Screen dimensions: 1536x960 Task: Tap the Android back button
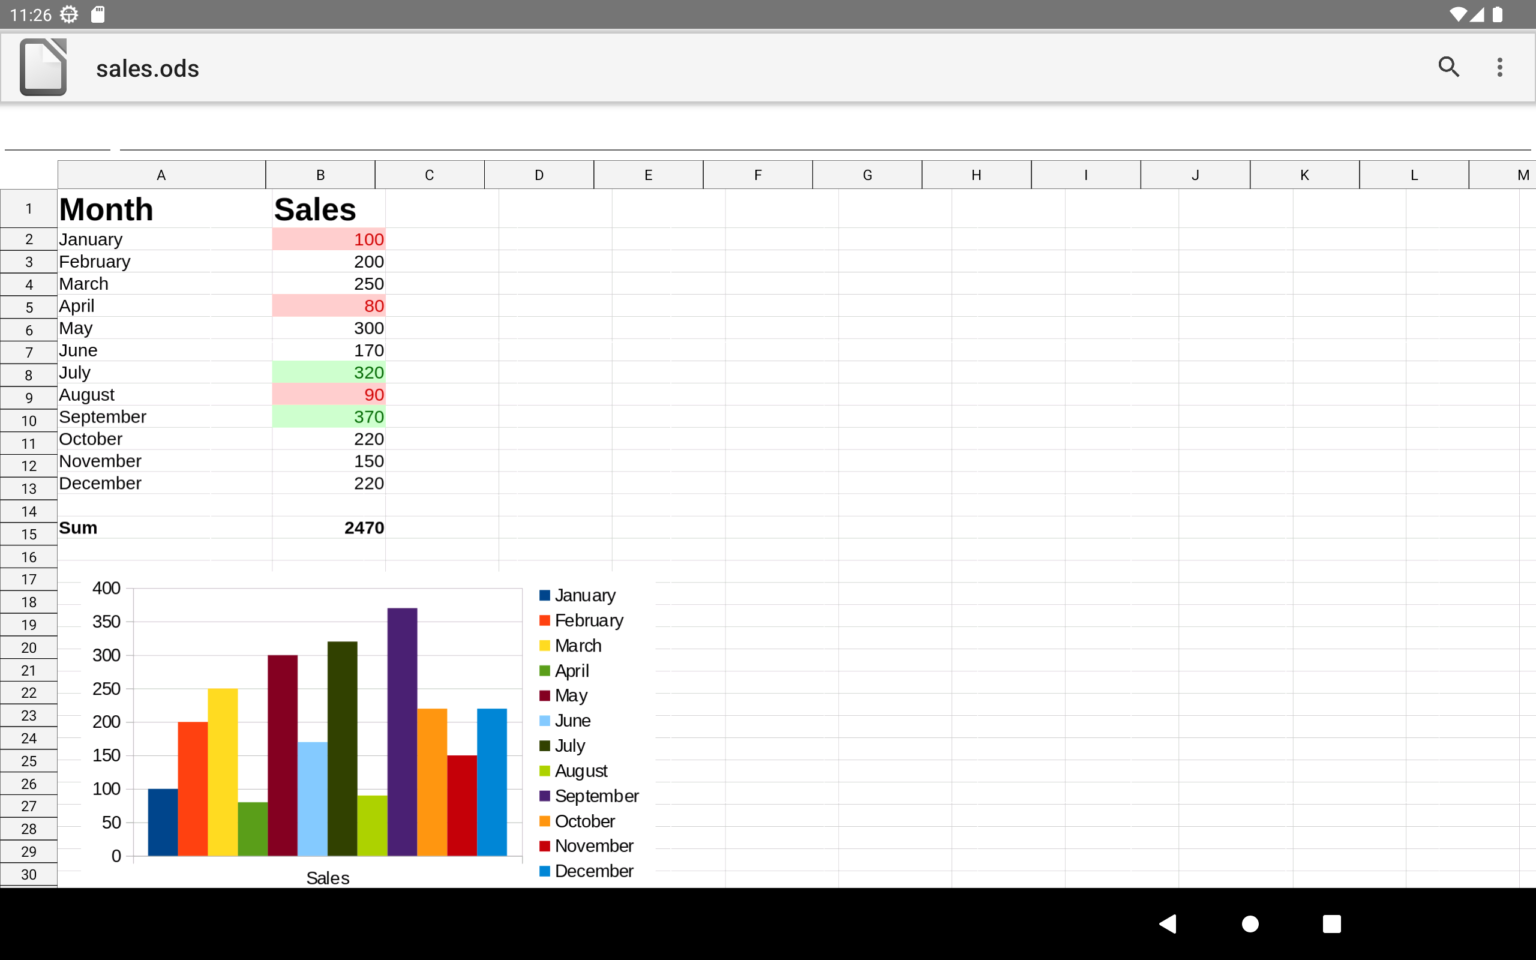point(1169,924)
